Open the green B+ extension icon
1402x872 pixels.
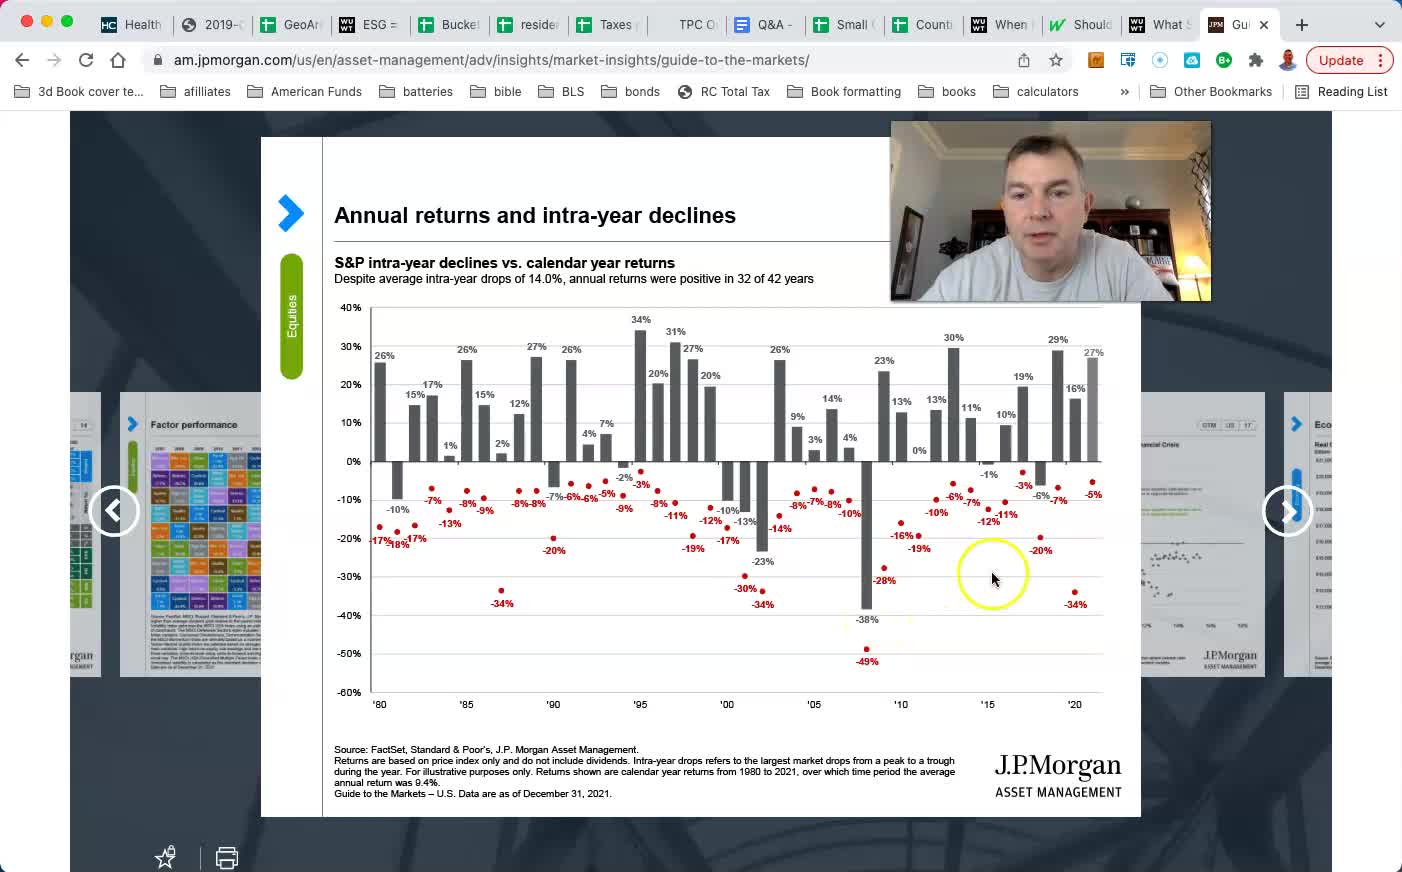click(1224, 60)
